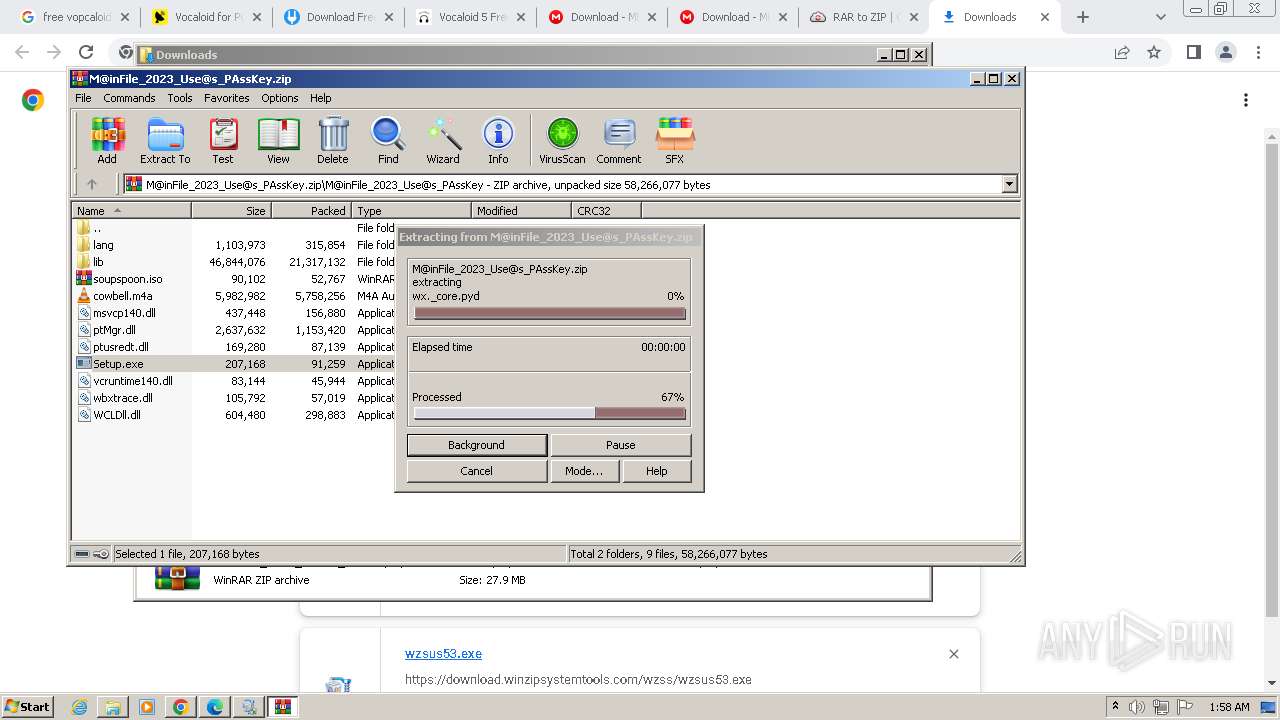
Task: Bookmark page with the star icon
Action: pos(1154,52)
